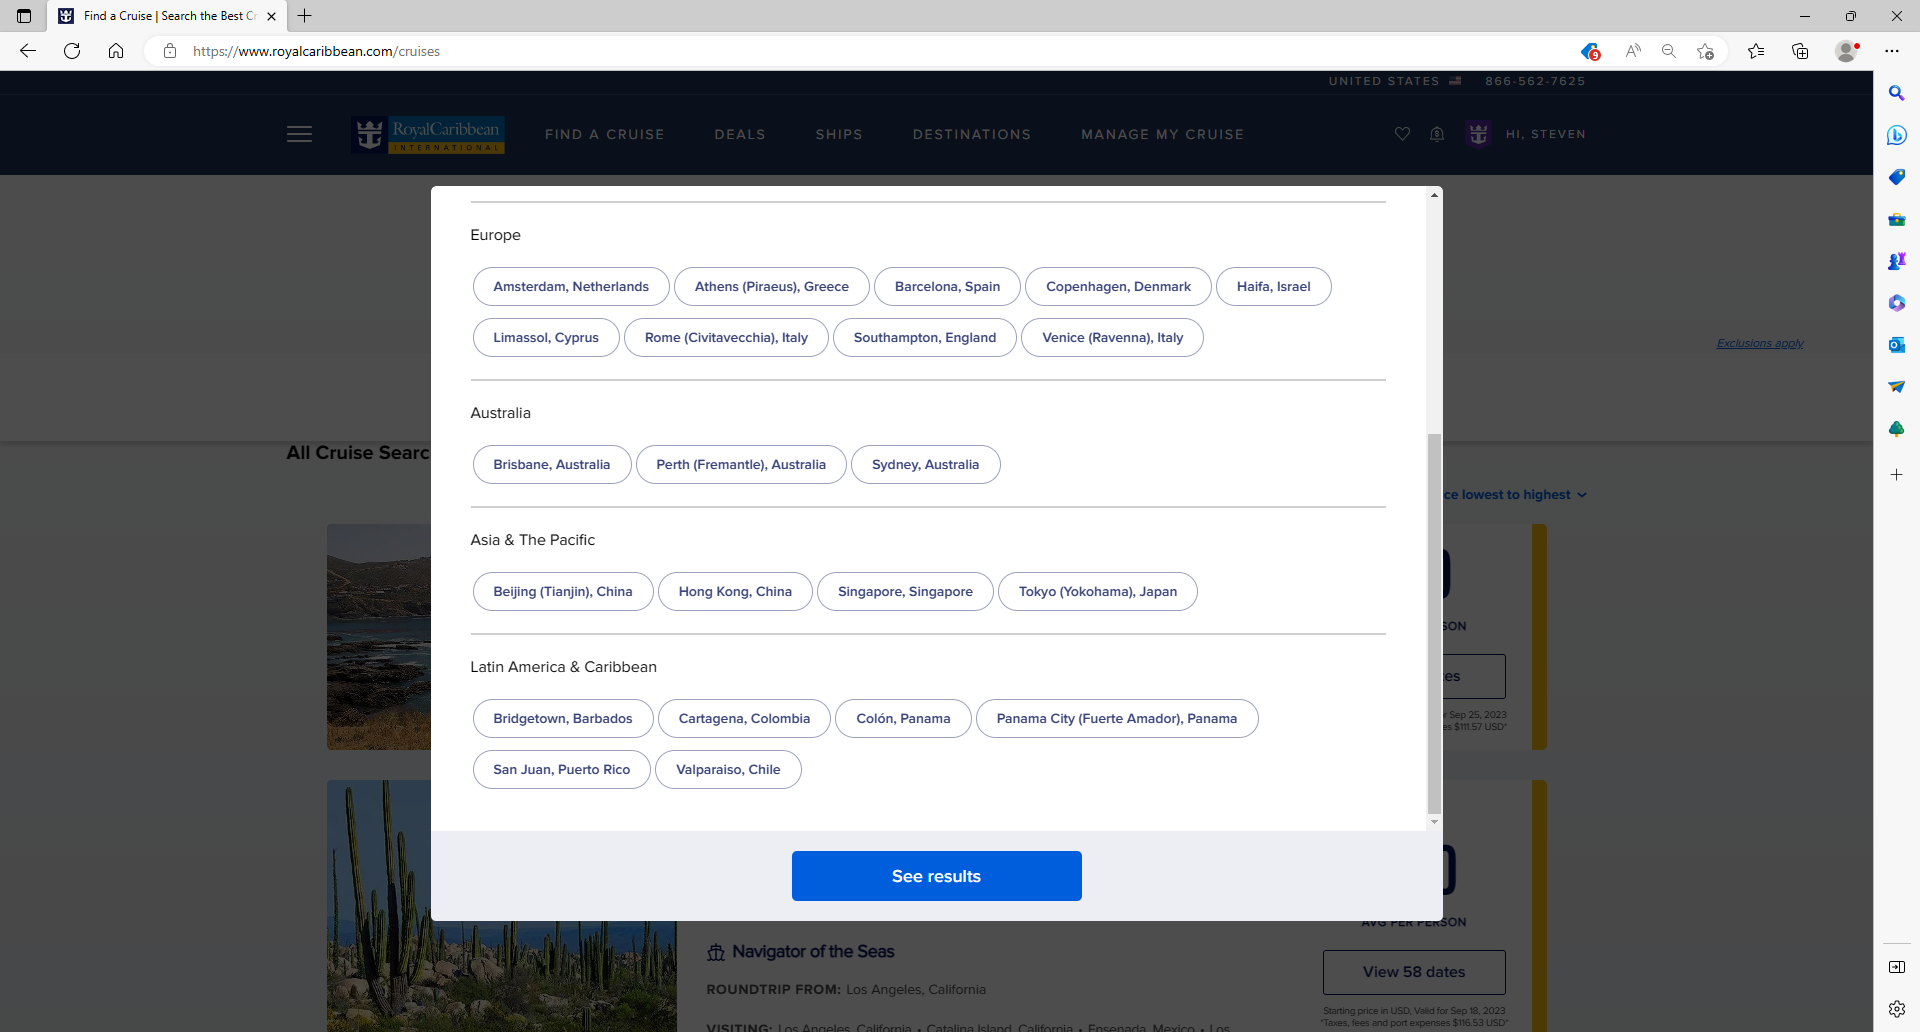Add a new app to sidebar
Image resolution: width=1920 pixels, height=1032 pixels.
pos(1896,475)
